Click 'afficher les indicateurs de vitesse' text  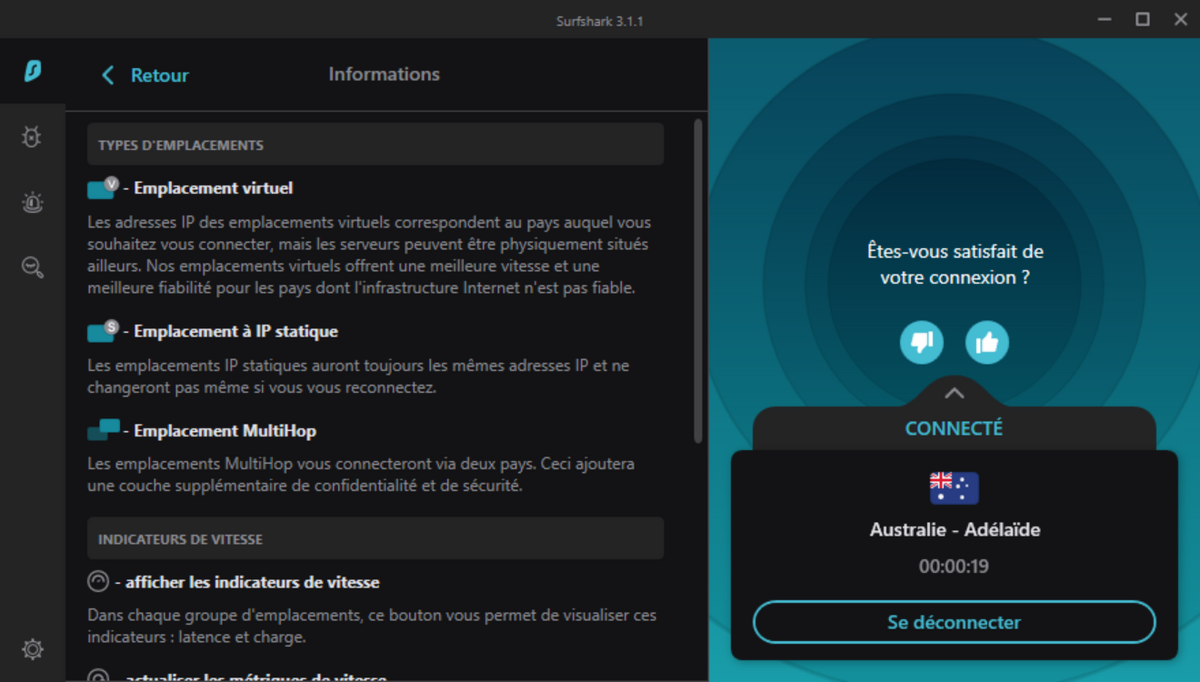click(x=252, y=582)
